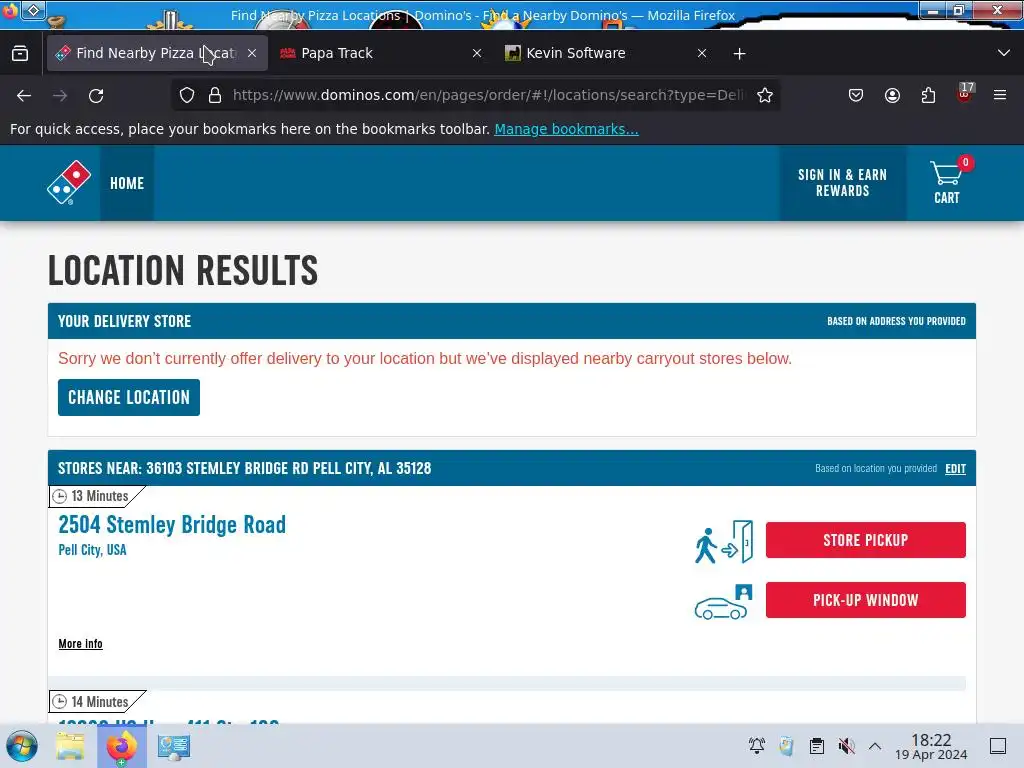Click the Firefox address bar URL

pos(487,95)
